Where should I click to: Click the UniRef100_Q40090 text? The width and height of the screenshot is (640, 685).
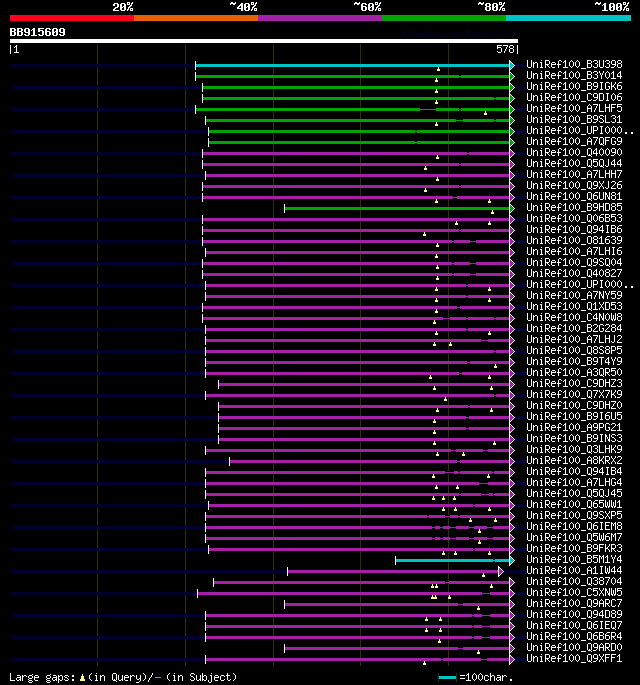point(574,152)
